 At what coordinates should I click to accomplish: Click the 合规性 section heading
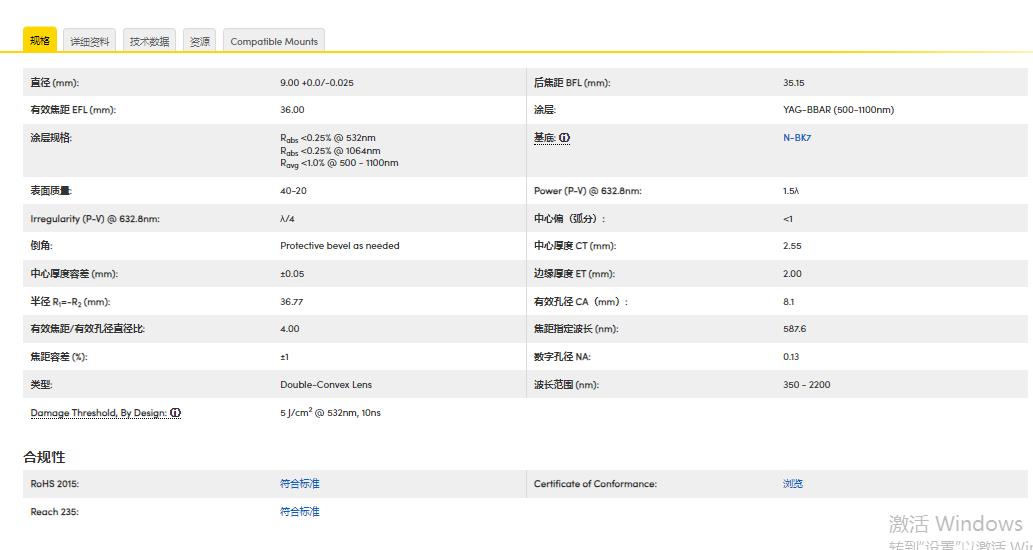point(45,457)
